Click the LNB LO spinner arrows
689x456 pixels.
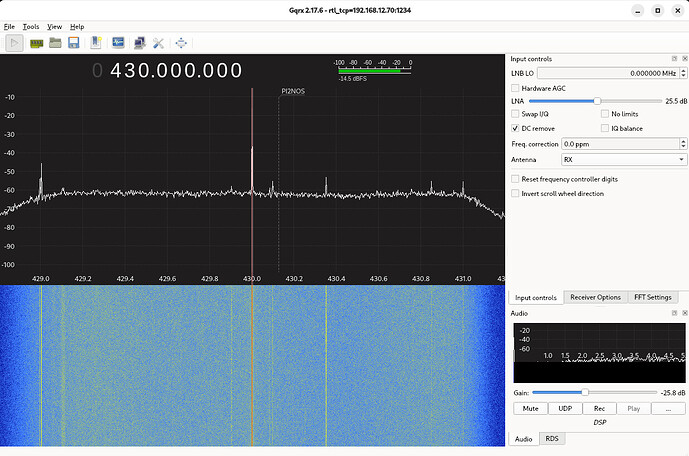coord(682,73)
